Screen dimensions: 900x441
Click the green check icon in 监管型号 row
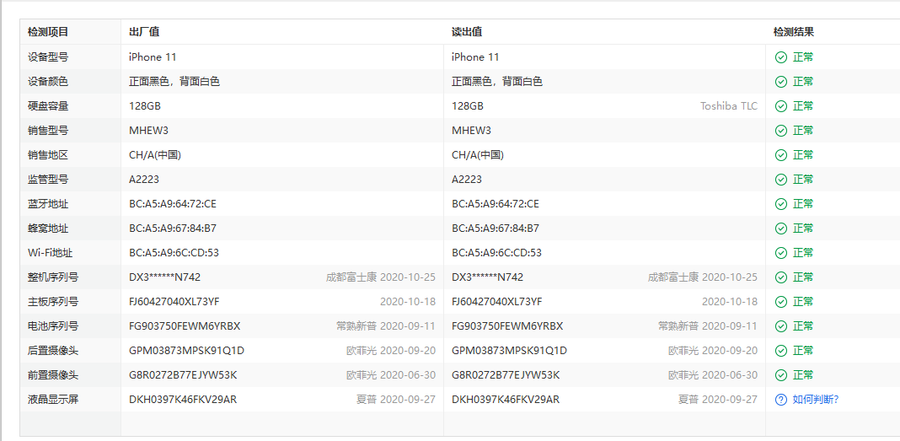point(781,180)
